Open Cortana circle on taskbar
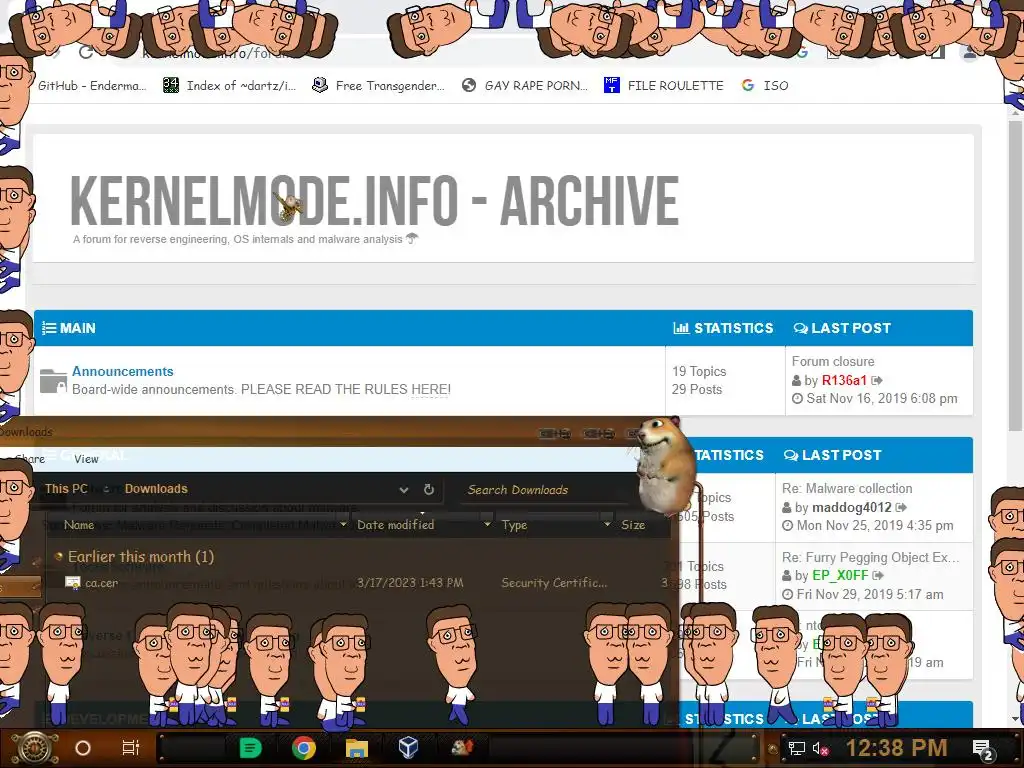The image size is (1024, 768). tap(83, 748)
